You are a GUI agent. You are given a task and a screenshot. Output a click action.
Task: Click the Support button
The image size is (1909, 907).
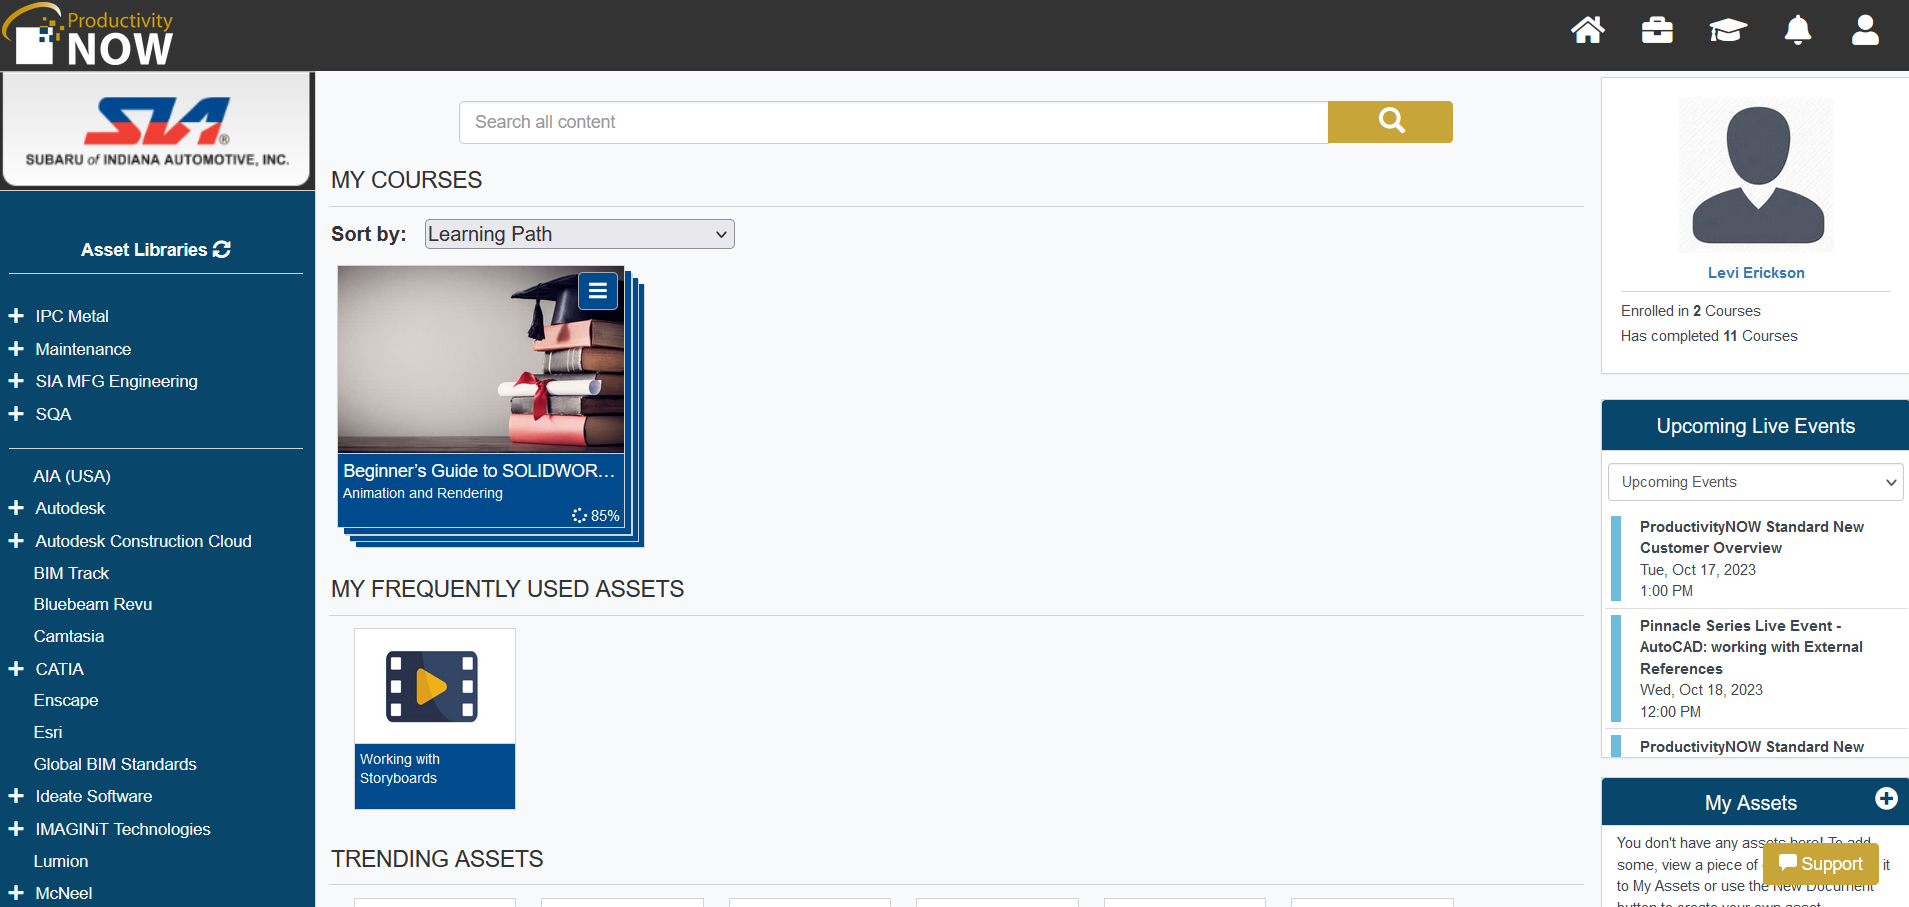coord(1820,863)
